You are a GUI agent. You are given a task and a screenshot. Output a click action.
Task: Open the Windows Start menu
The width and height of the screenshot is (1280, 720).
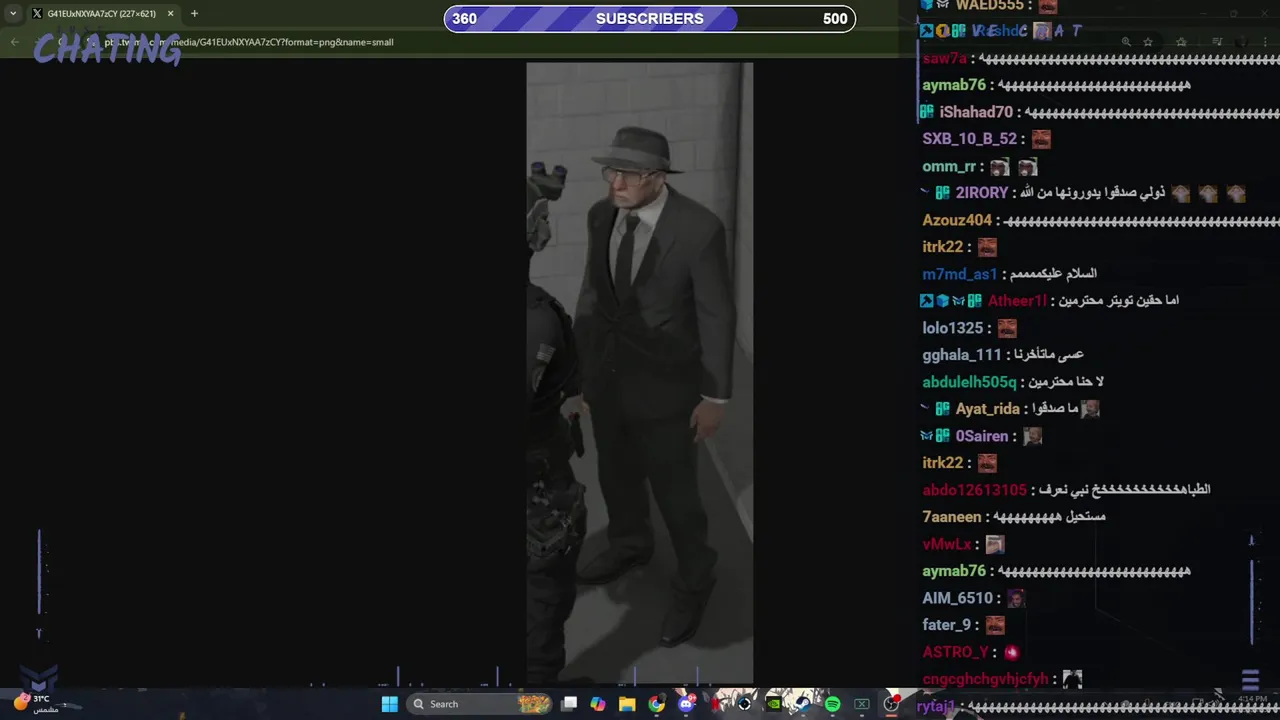[390, 704]
